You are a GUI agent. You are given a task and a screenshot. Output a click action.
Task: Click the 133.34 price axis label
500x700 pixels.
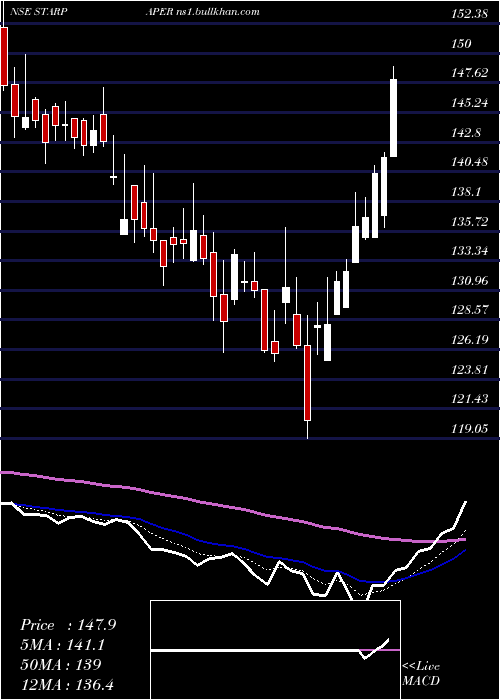470,251
